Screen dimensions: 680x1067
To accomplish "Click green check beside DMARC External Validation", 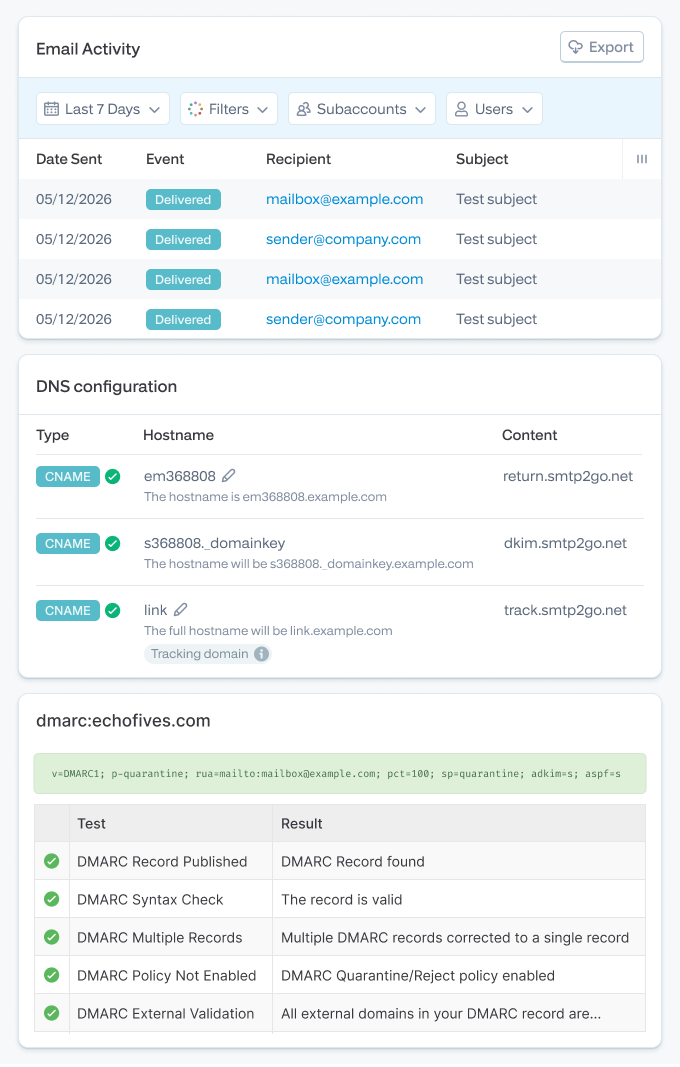I will coord(52,1013).
